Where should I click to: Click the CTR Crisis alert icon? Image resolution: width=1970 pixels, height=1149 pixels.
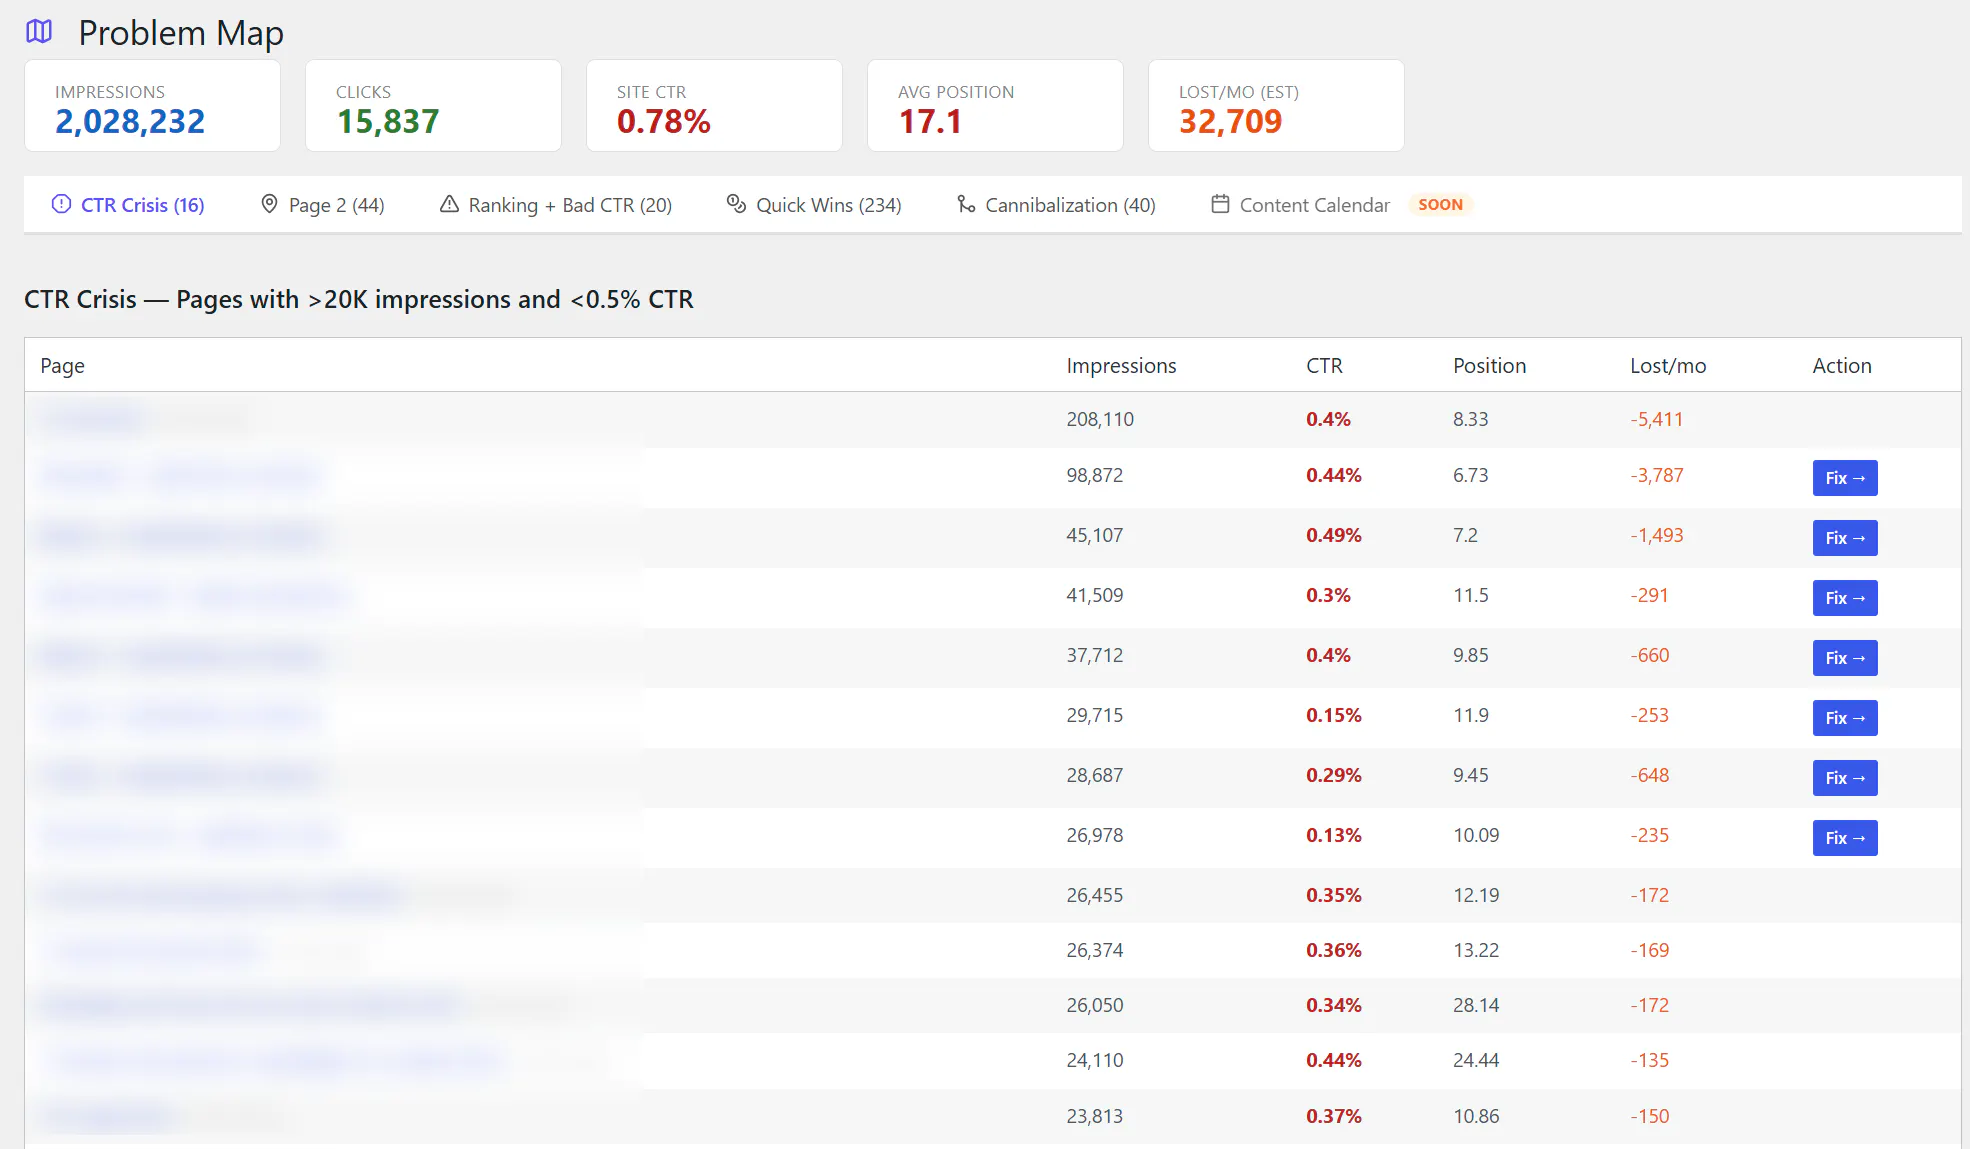[x=61, y=204]
